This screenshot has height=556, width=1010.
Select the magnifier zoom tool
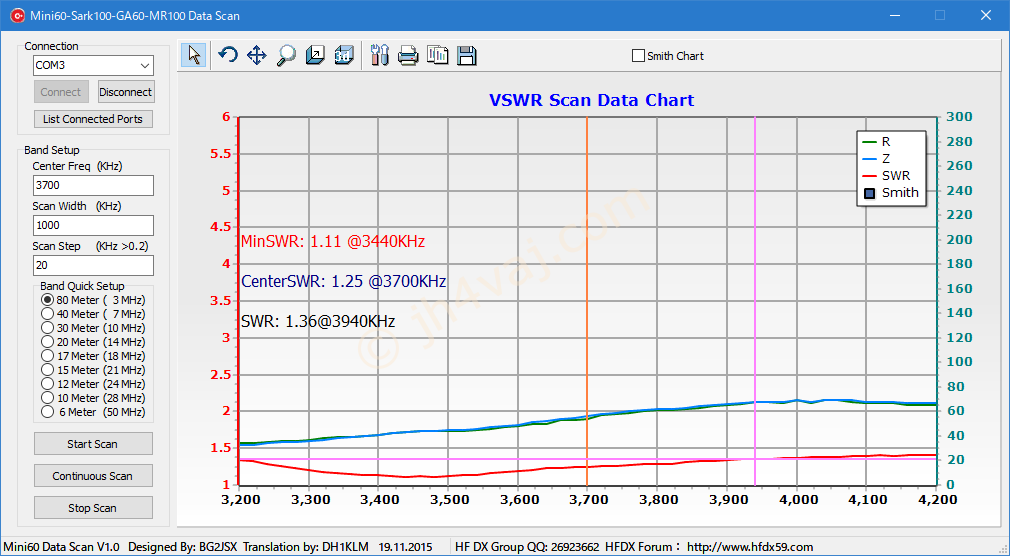click(286, 55)
